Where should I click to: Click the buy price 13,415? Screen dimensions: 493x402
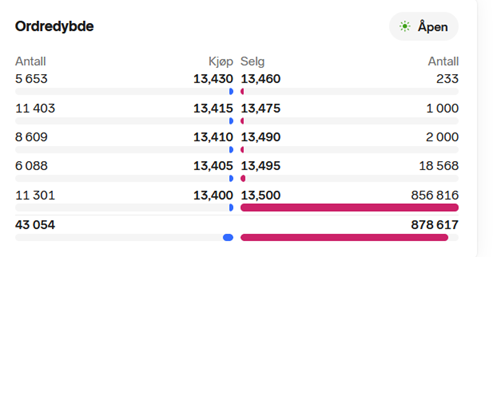[x=213, y=108]
